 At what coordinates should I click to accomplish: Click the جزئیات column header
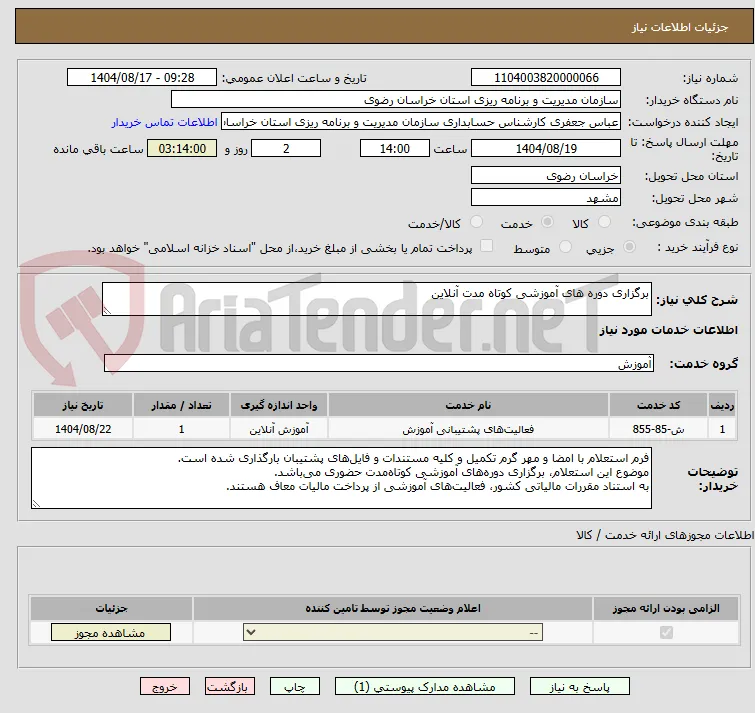tap(111, 609)
